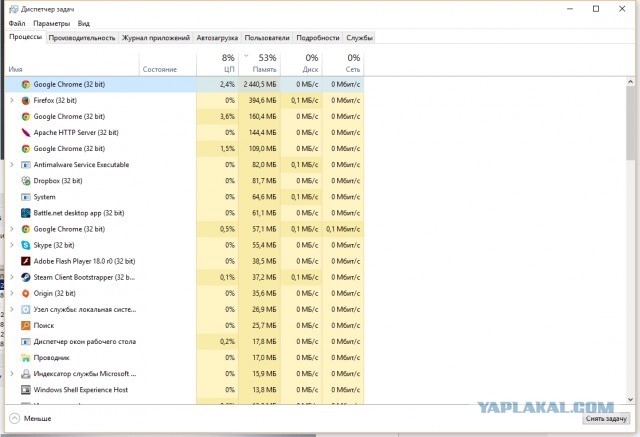640x437 pixels.
Task: Sort by the Состояние column header
Action: (x=168, y=64)
